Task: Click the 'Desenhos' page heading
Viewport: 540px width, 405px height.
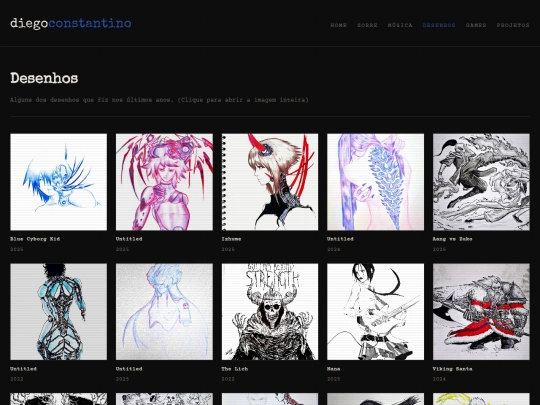Action: pos(44,78)
